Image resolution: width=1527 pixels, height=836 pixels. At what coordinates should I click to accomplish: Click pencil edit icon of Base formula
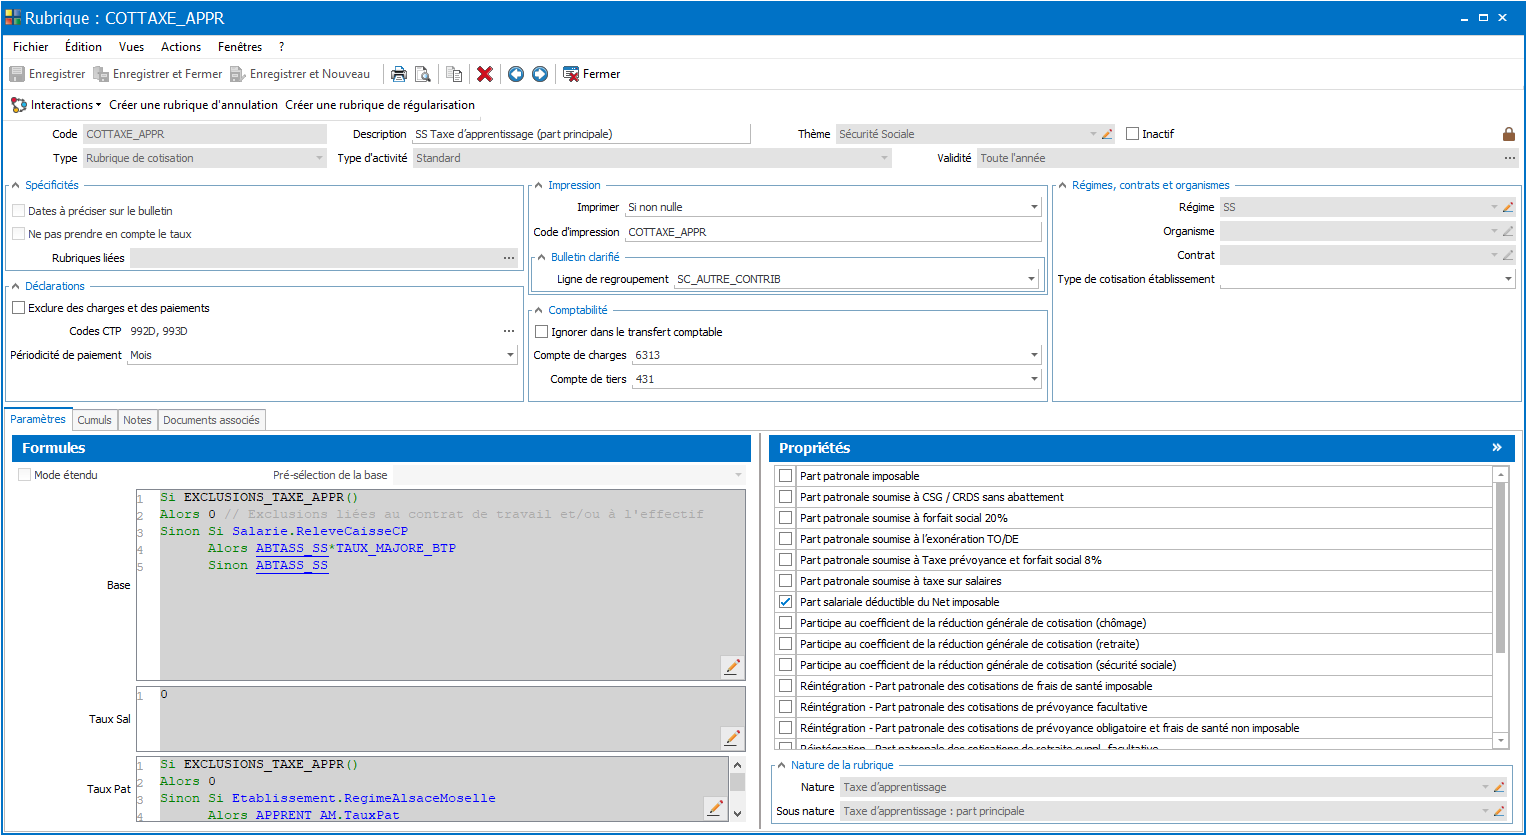point(732,667)
